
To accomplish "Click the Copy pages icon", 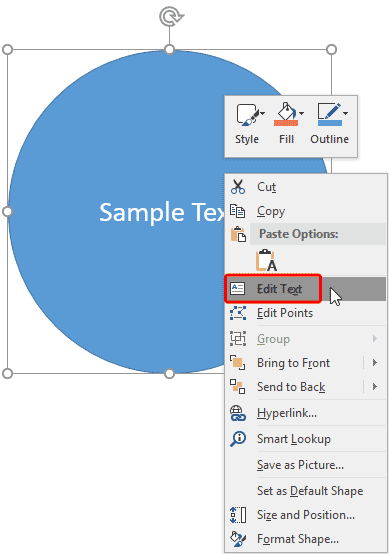I will coord(237,211).
